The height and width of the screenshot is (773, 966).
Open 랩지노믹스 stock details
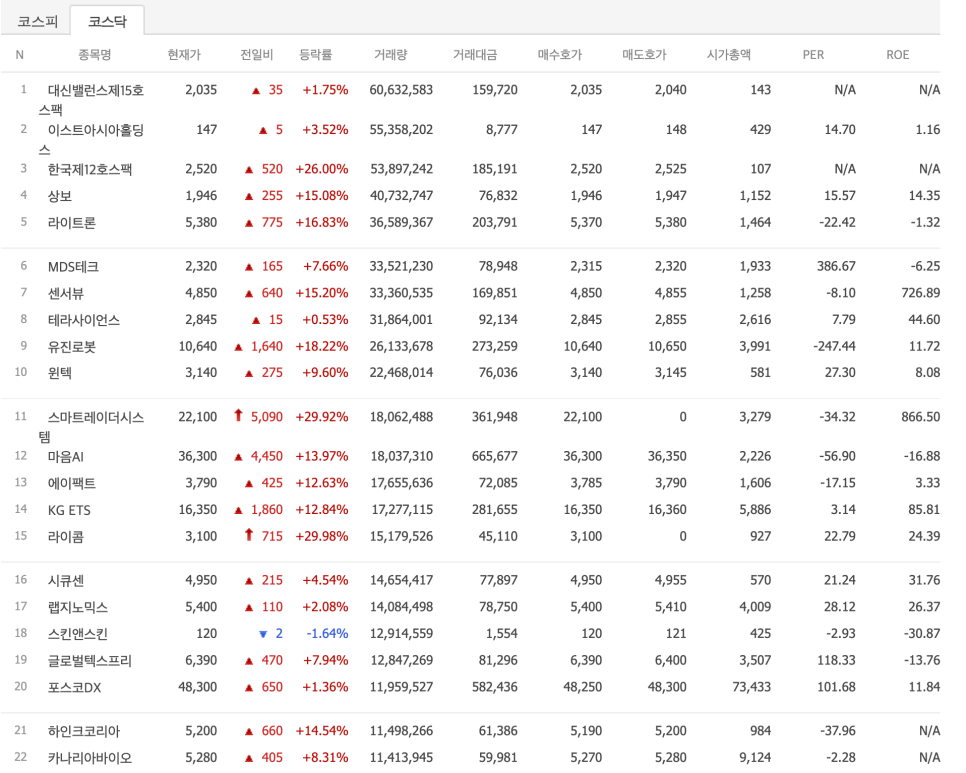pos(78,607)
